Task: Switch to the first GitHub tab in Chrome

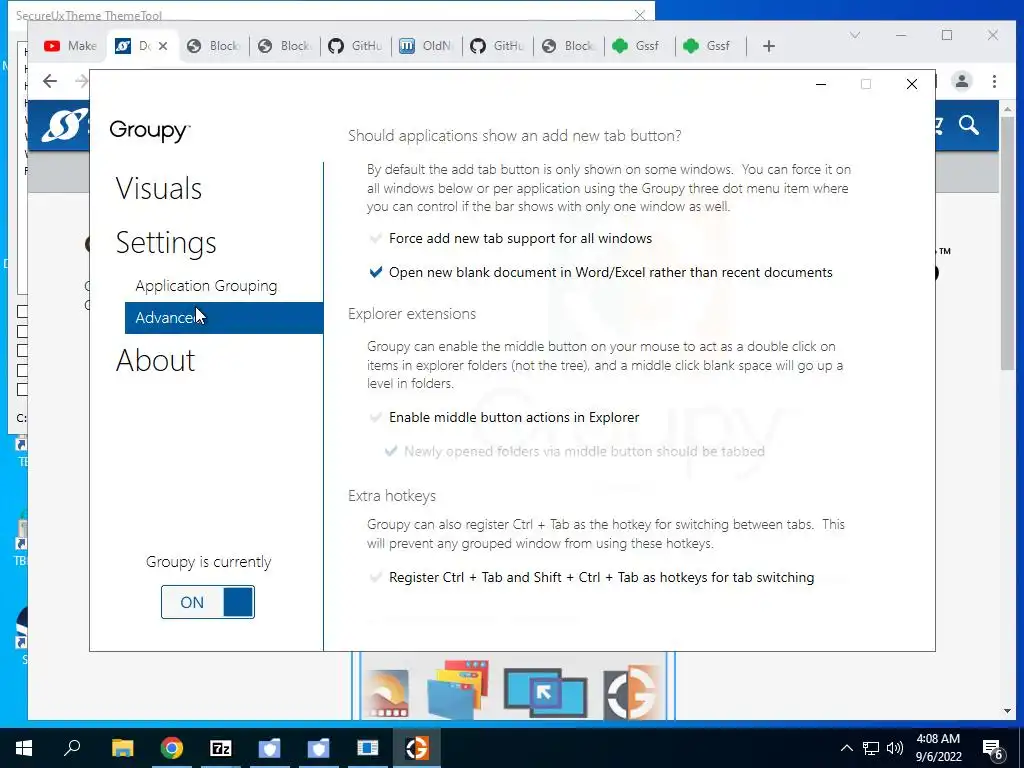Action: point(356,46)
